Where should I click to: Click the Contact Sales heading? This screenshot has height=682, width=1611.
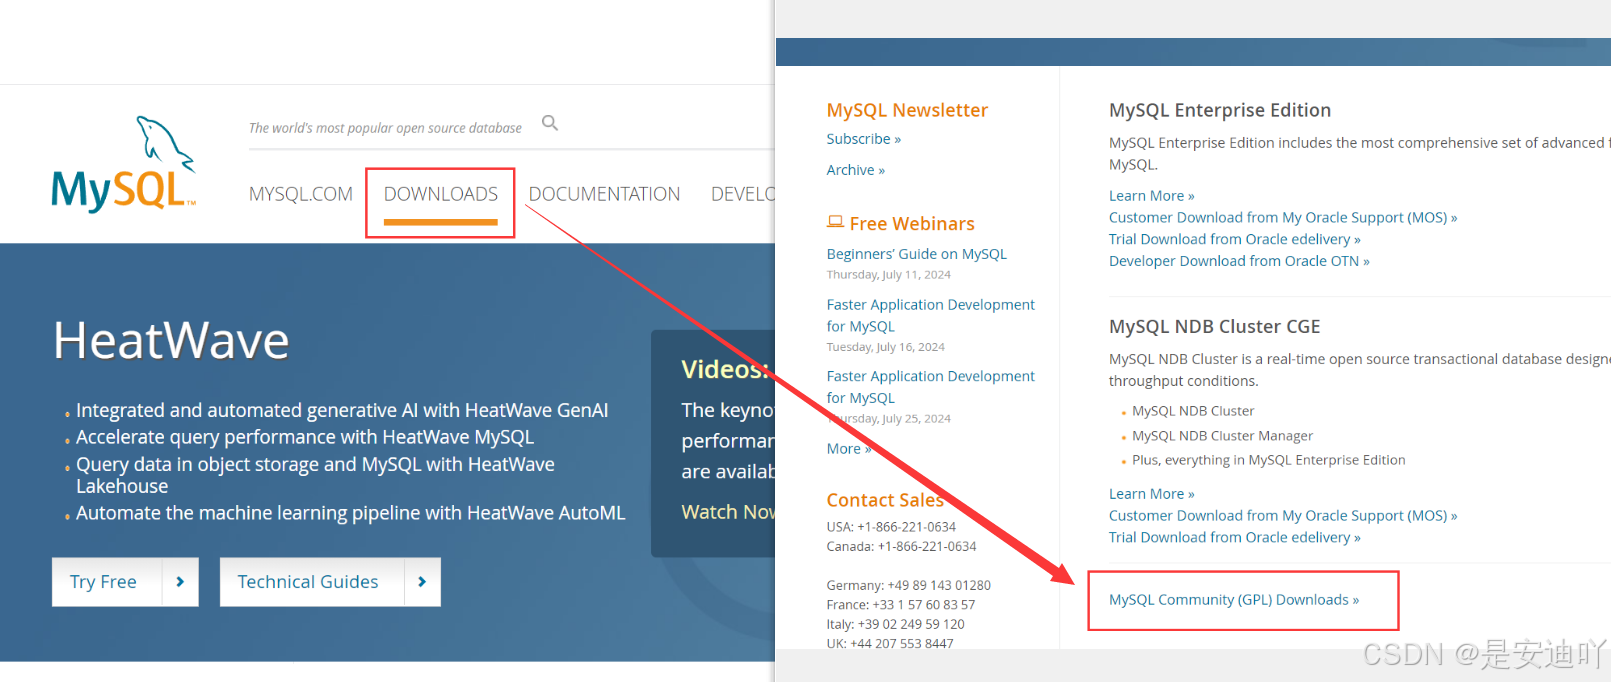pos(885,500)
